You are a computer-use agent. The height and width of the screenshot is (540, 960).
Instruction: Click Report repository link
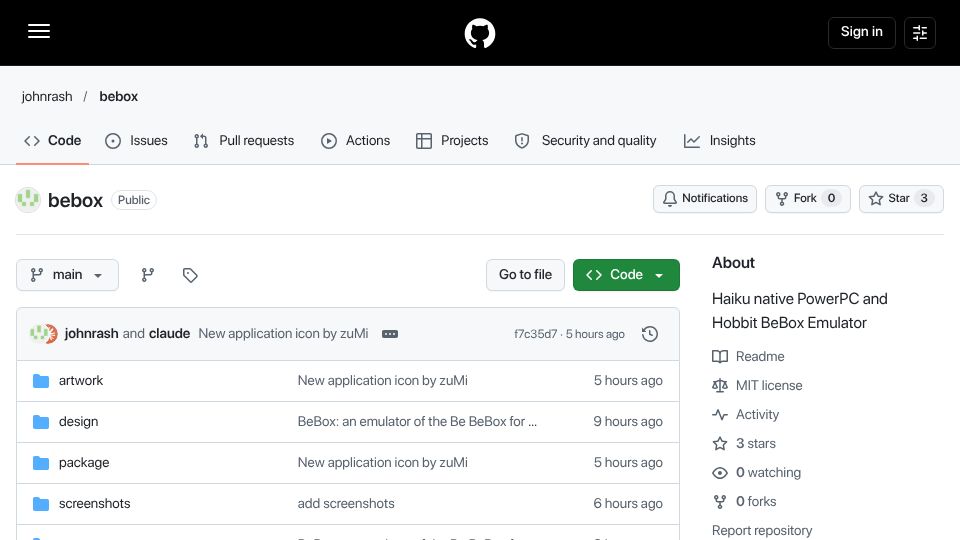[762, 531]
